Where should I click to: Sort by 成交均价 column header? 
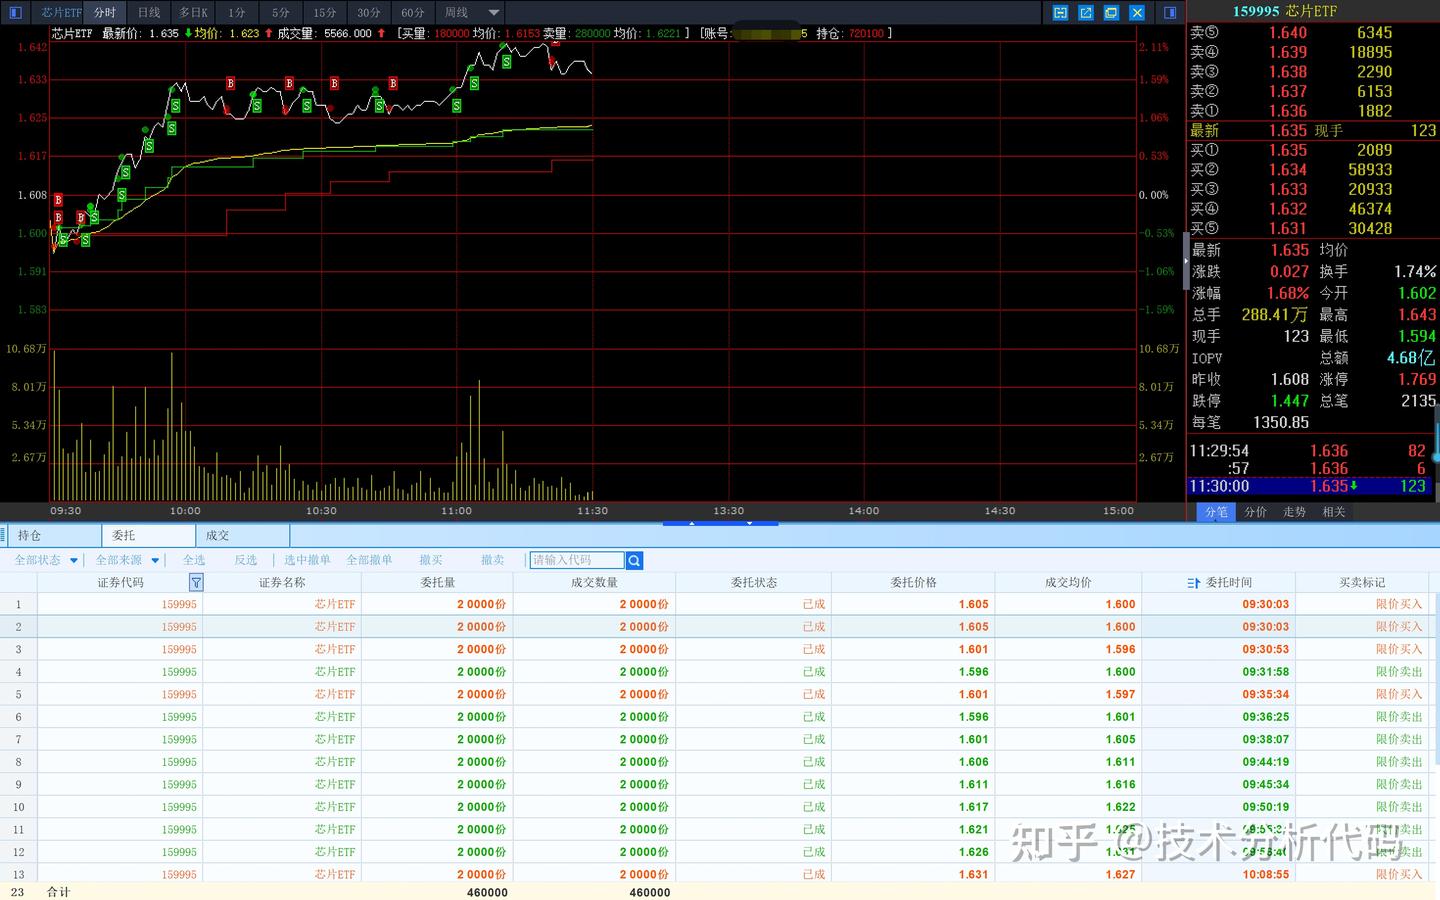pos(1068,582)
